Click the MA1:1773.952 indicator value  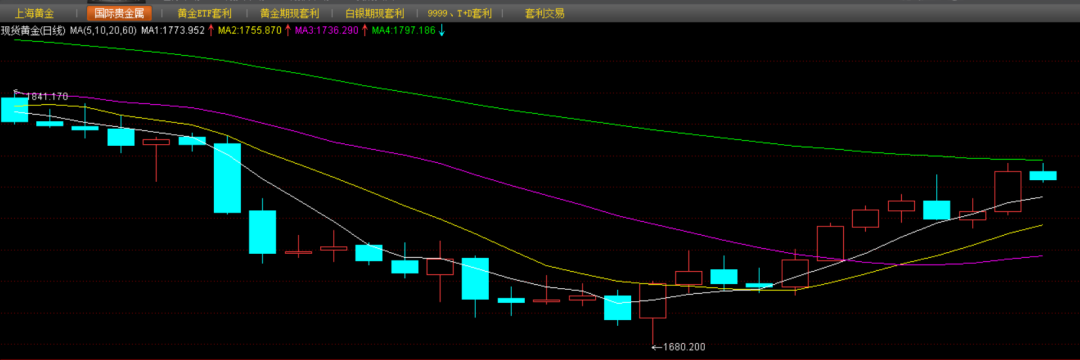(x=173, y=30)
